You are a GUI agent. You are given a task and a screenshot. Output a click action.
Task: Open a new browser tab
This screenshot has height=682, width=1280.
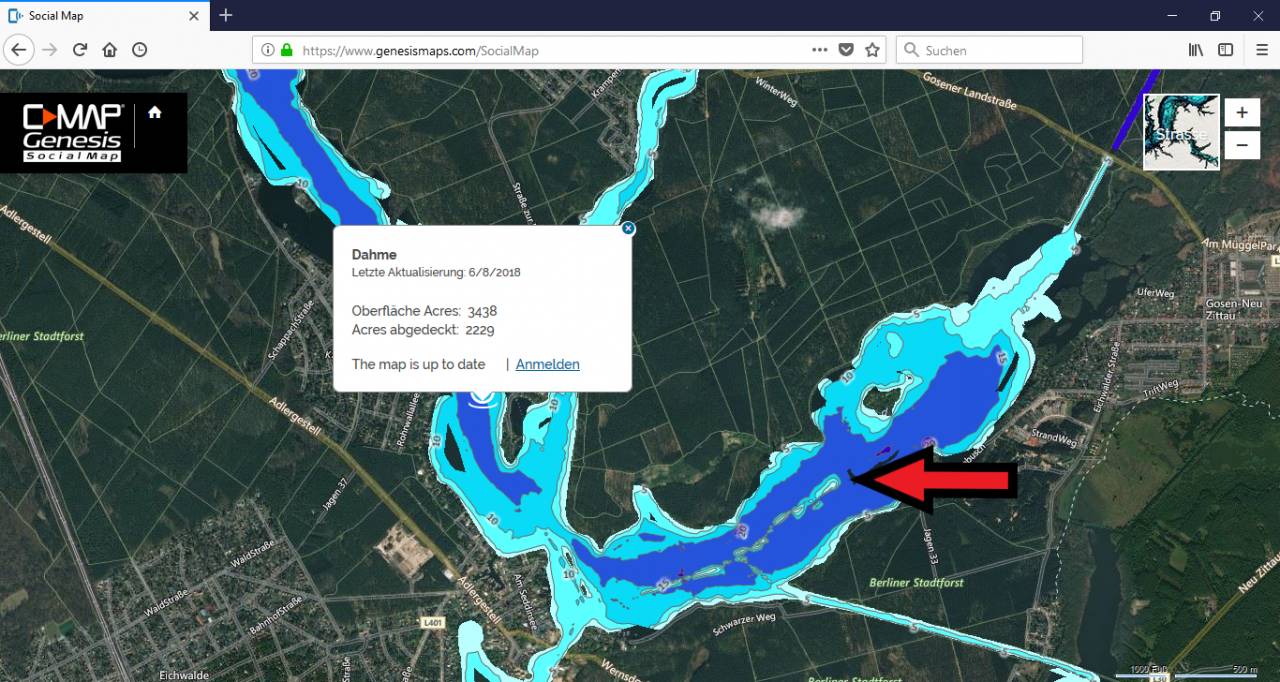click(226, 15)
